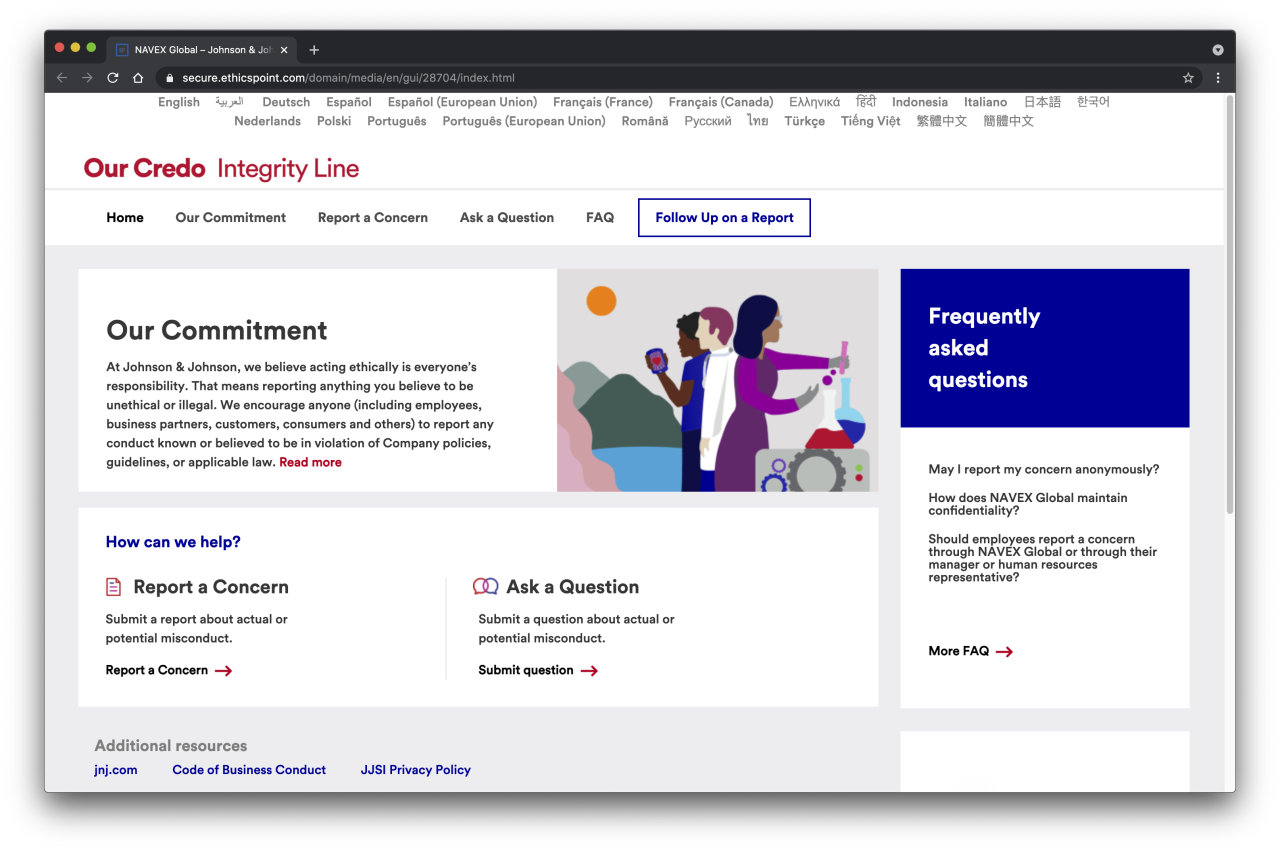
Task: Switch language to Español
Action: click(349, 102)
